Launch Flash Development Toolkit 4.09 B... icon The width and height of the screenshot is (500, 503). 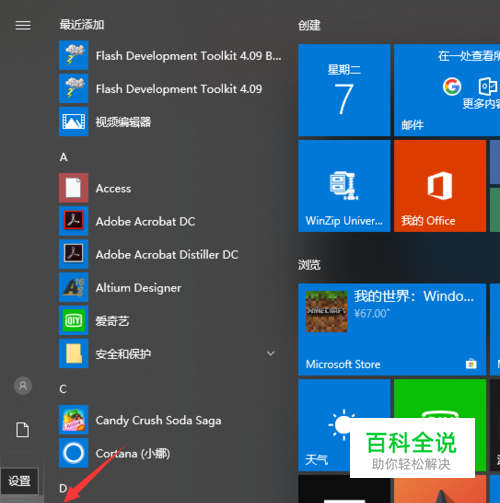pos(74,55)
